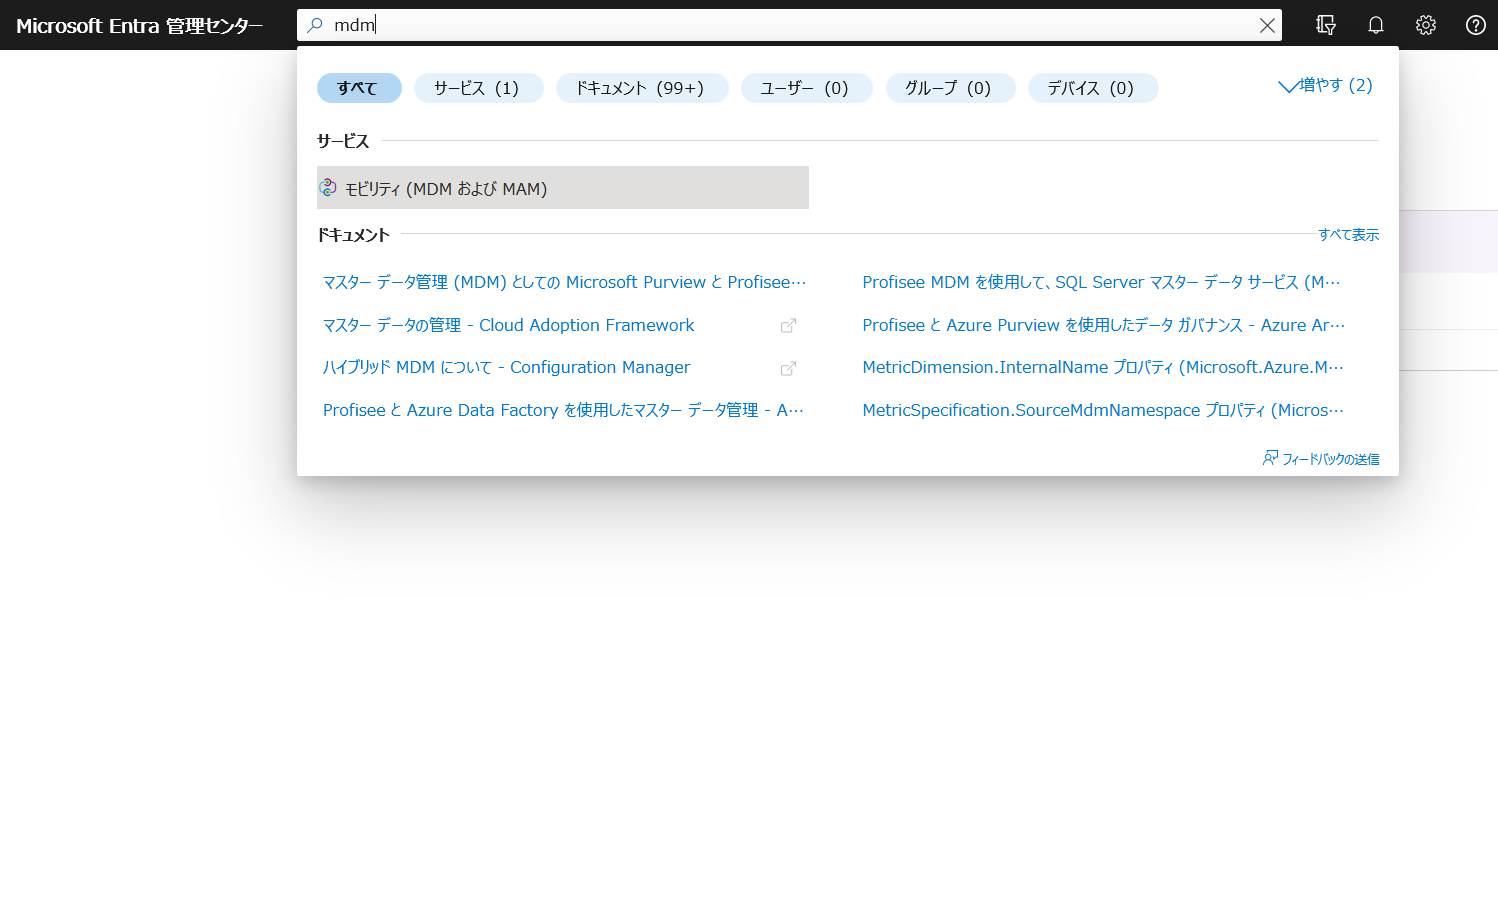Open ハイブリッド MDM について - Configuration Manager
Screen dimensions: 1498x904
[506, 367]
